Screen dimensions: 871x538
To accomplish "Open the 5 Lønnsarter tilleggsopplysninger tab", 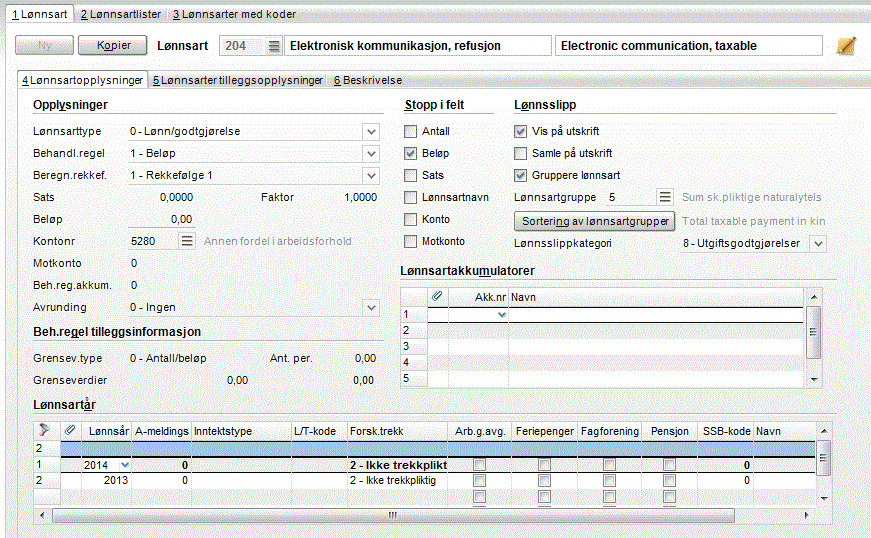I will point(238,80).
